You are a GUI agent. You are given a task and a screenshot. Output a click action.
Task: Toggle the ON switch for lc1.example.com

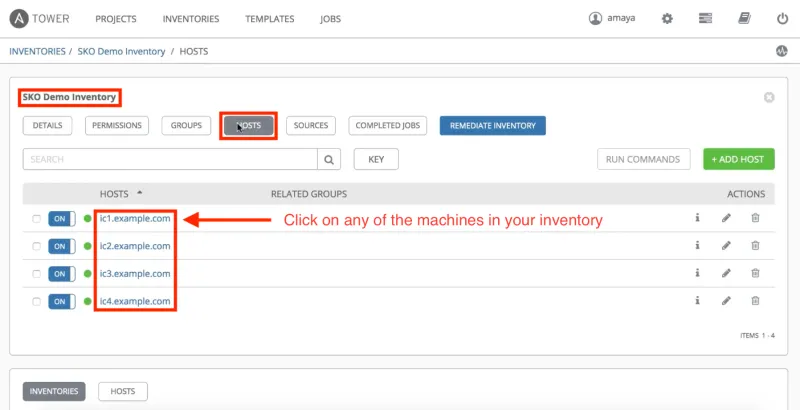(x=62, y=219)
